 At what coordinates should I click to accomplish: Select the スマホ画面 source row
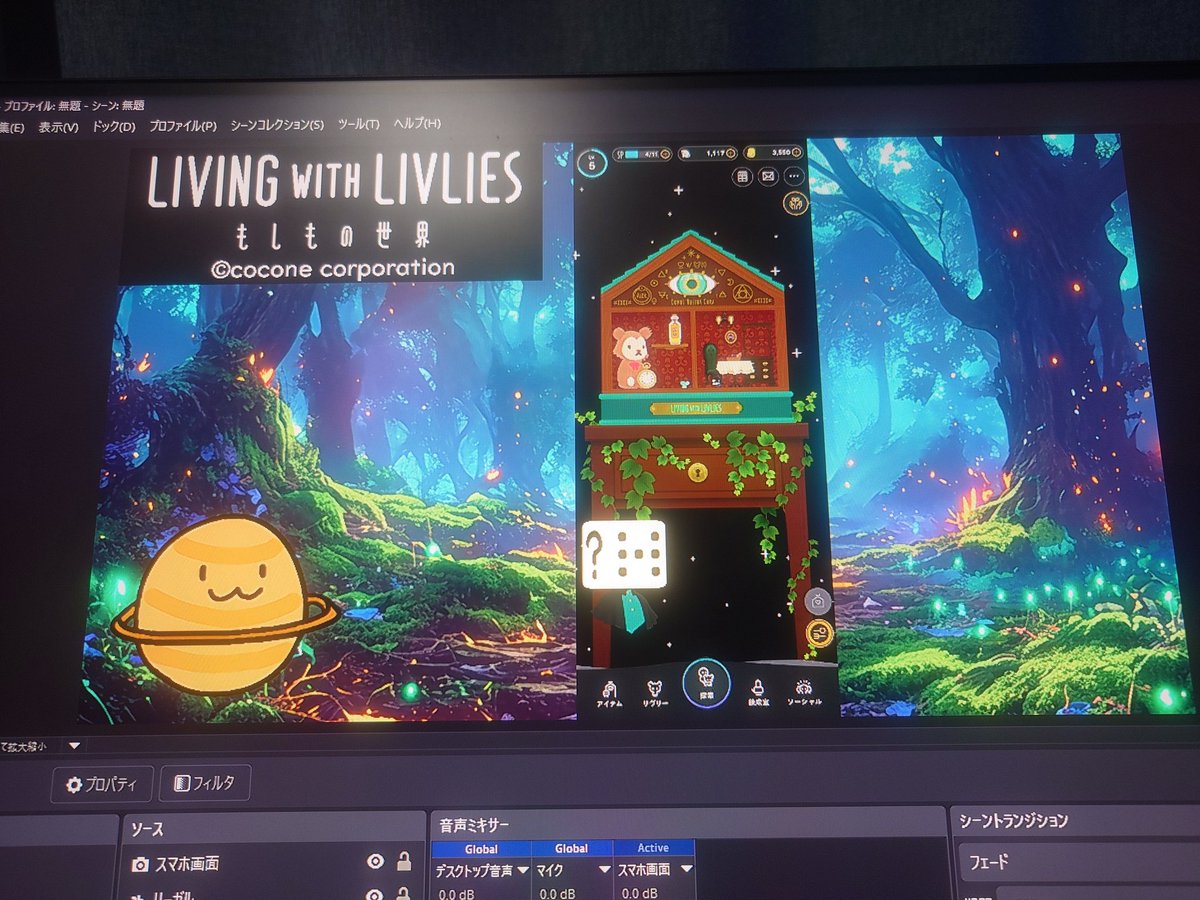click(272, 863)
